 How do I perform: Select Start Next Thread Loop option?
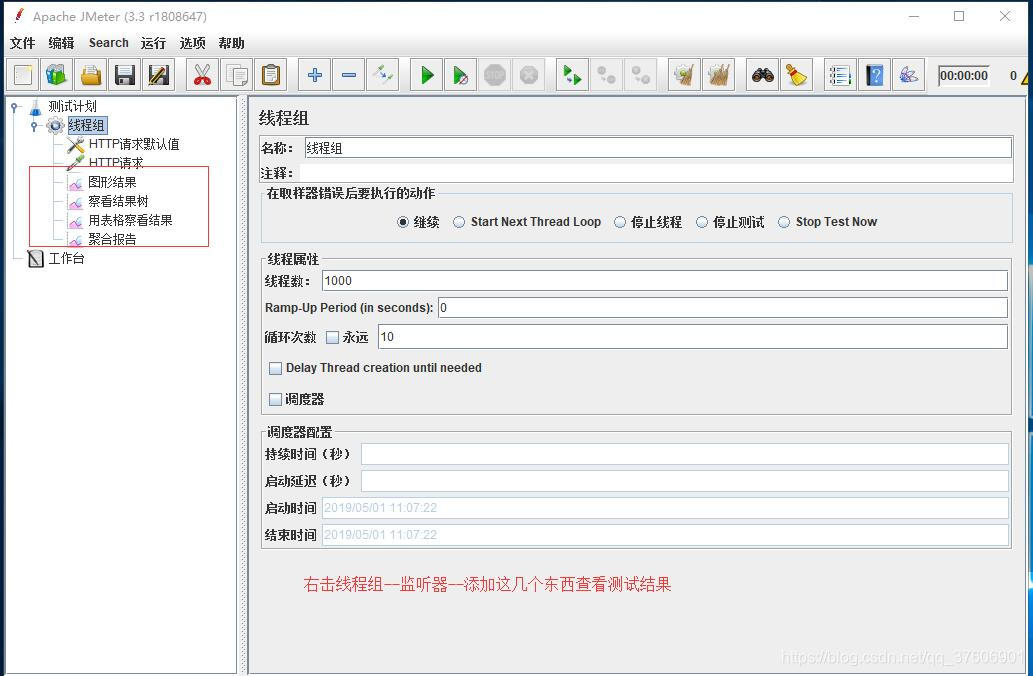459,222
